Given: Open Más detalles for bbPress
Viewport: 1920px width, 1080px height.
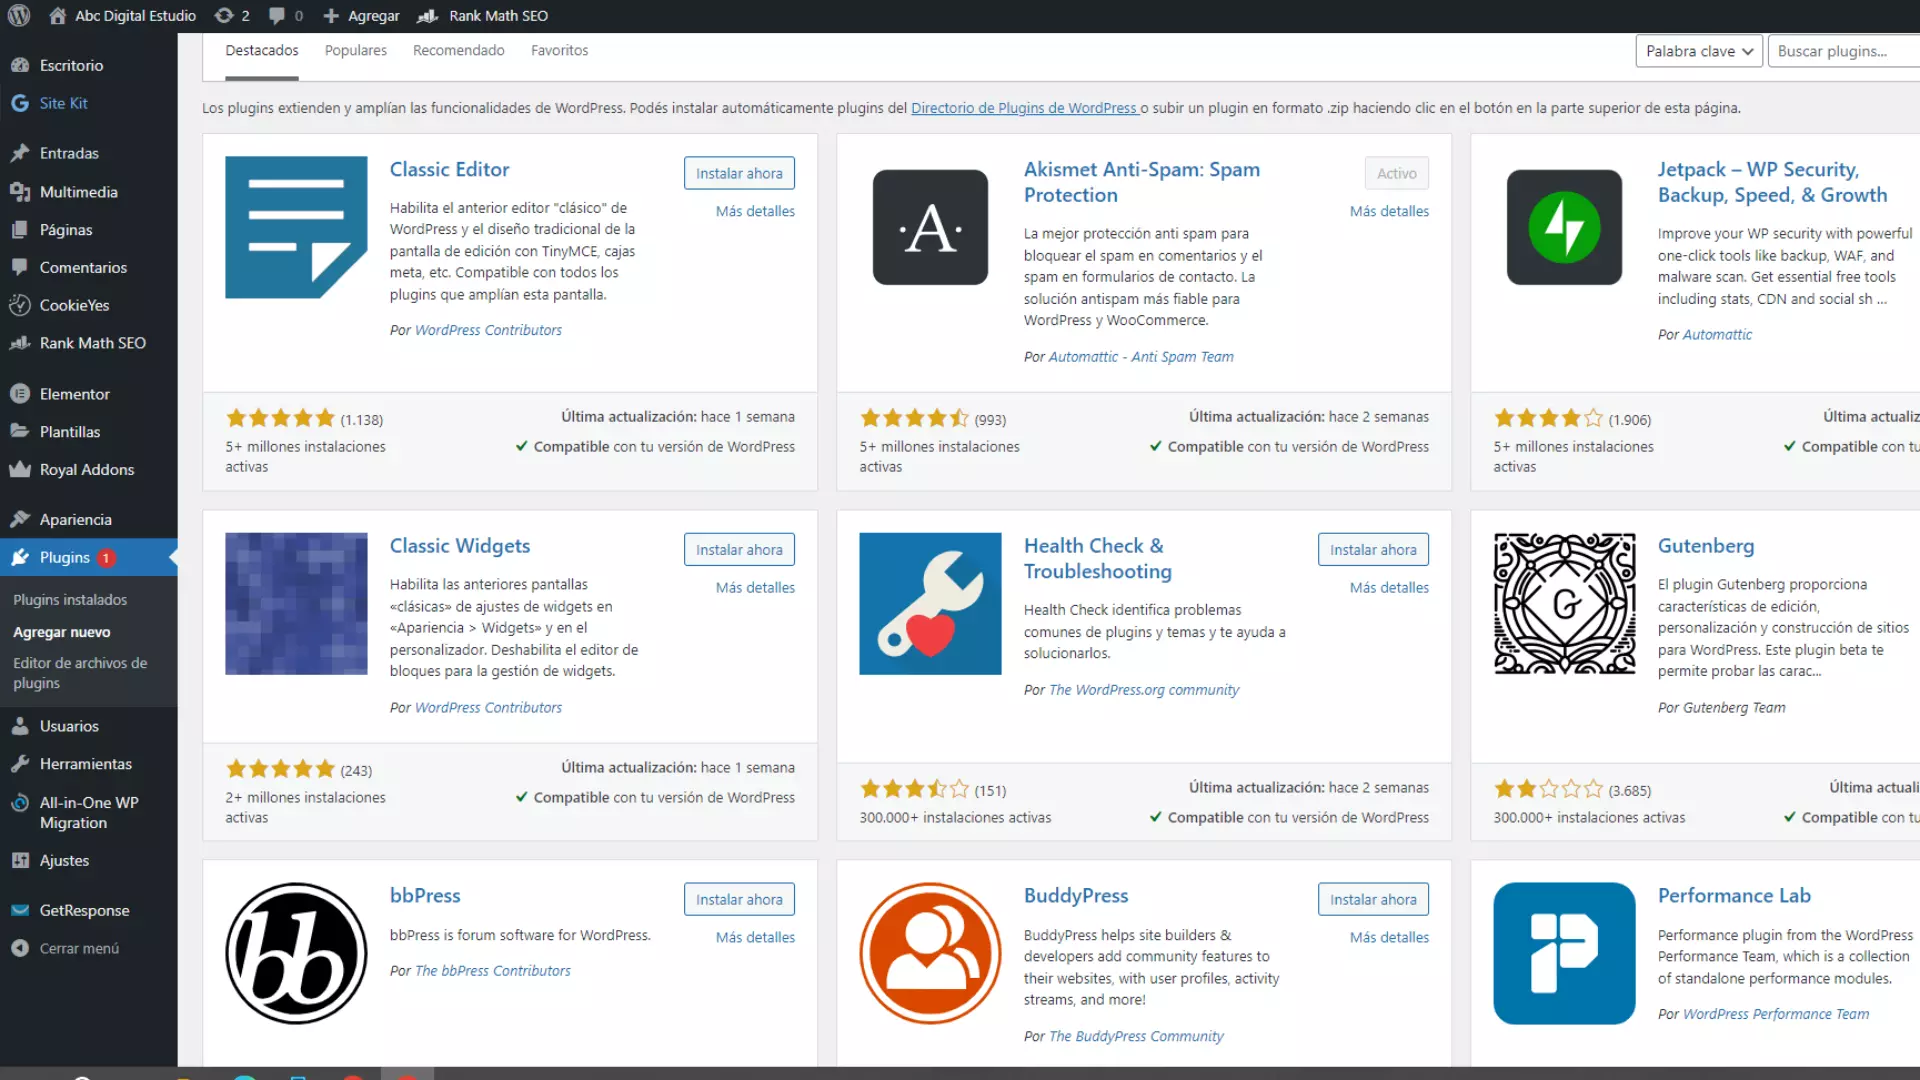Looking at the screenshot, I should click(755, 938).
